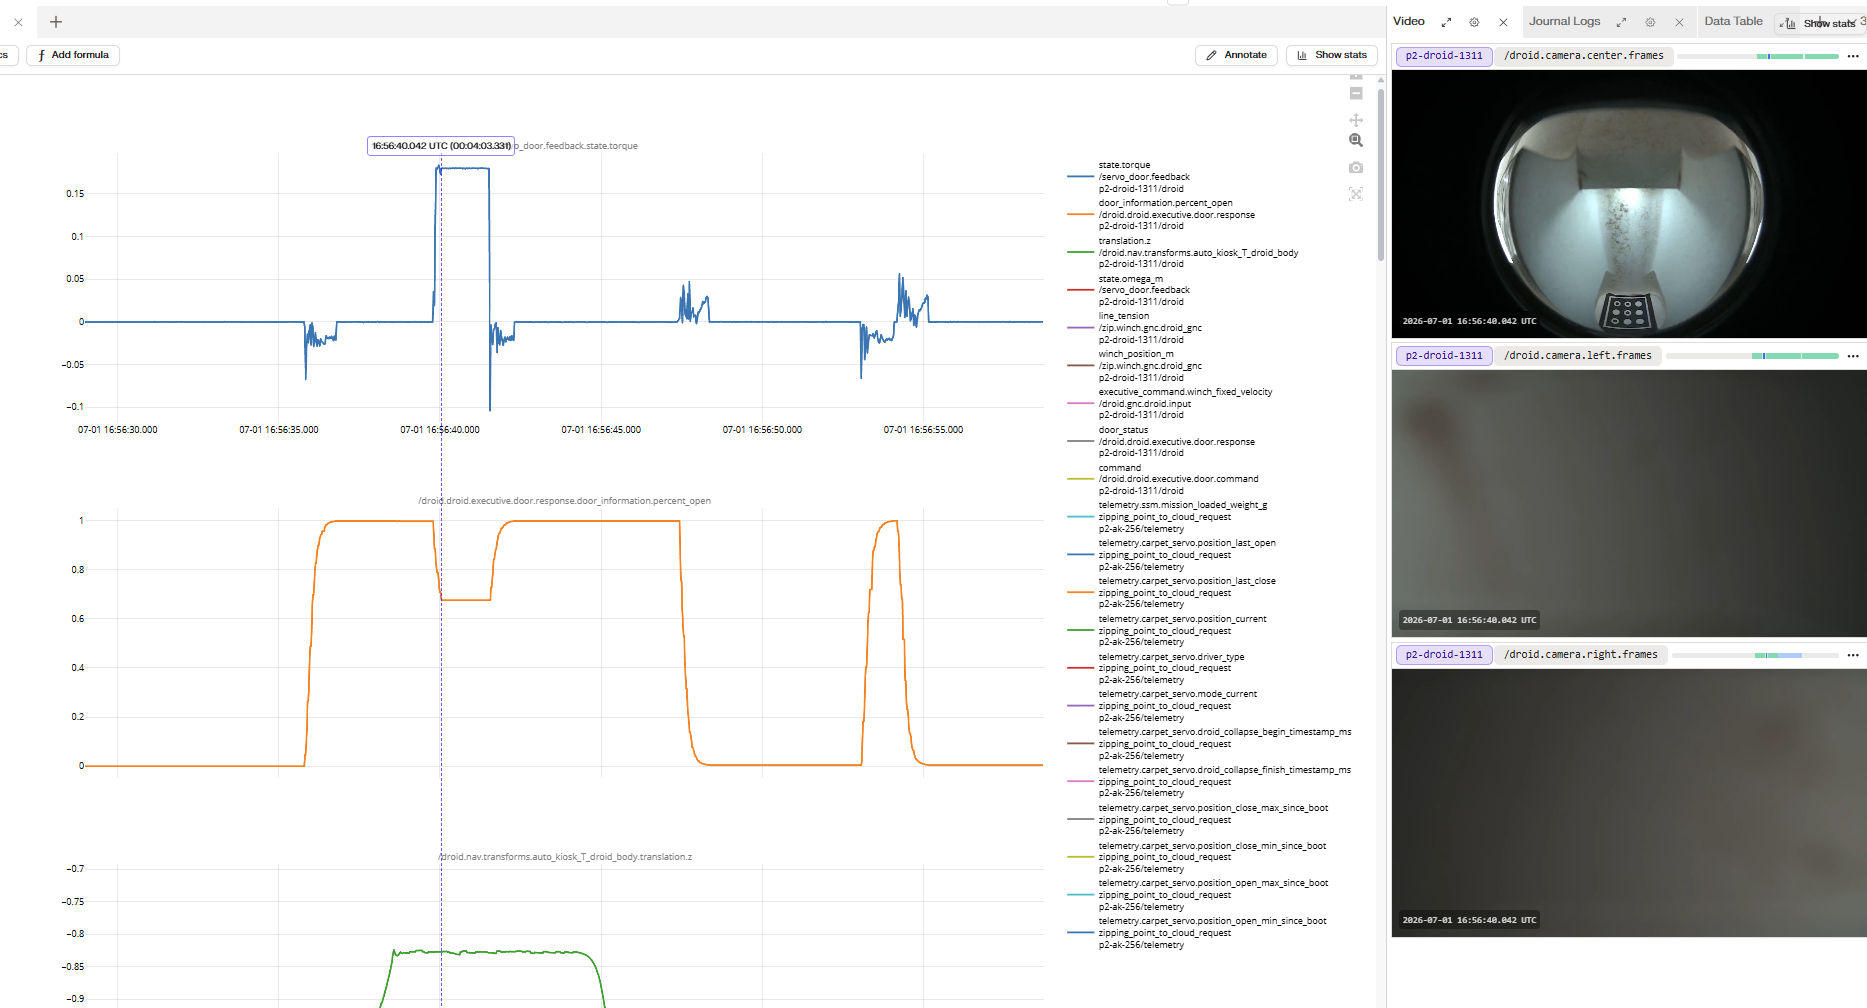Screen dimensions: 1867x1008
Task: Seek right camera frames timeline bar
Action: [1755, 655]
